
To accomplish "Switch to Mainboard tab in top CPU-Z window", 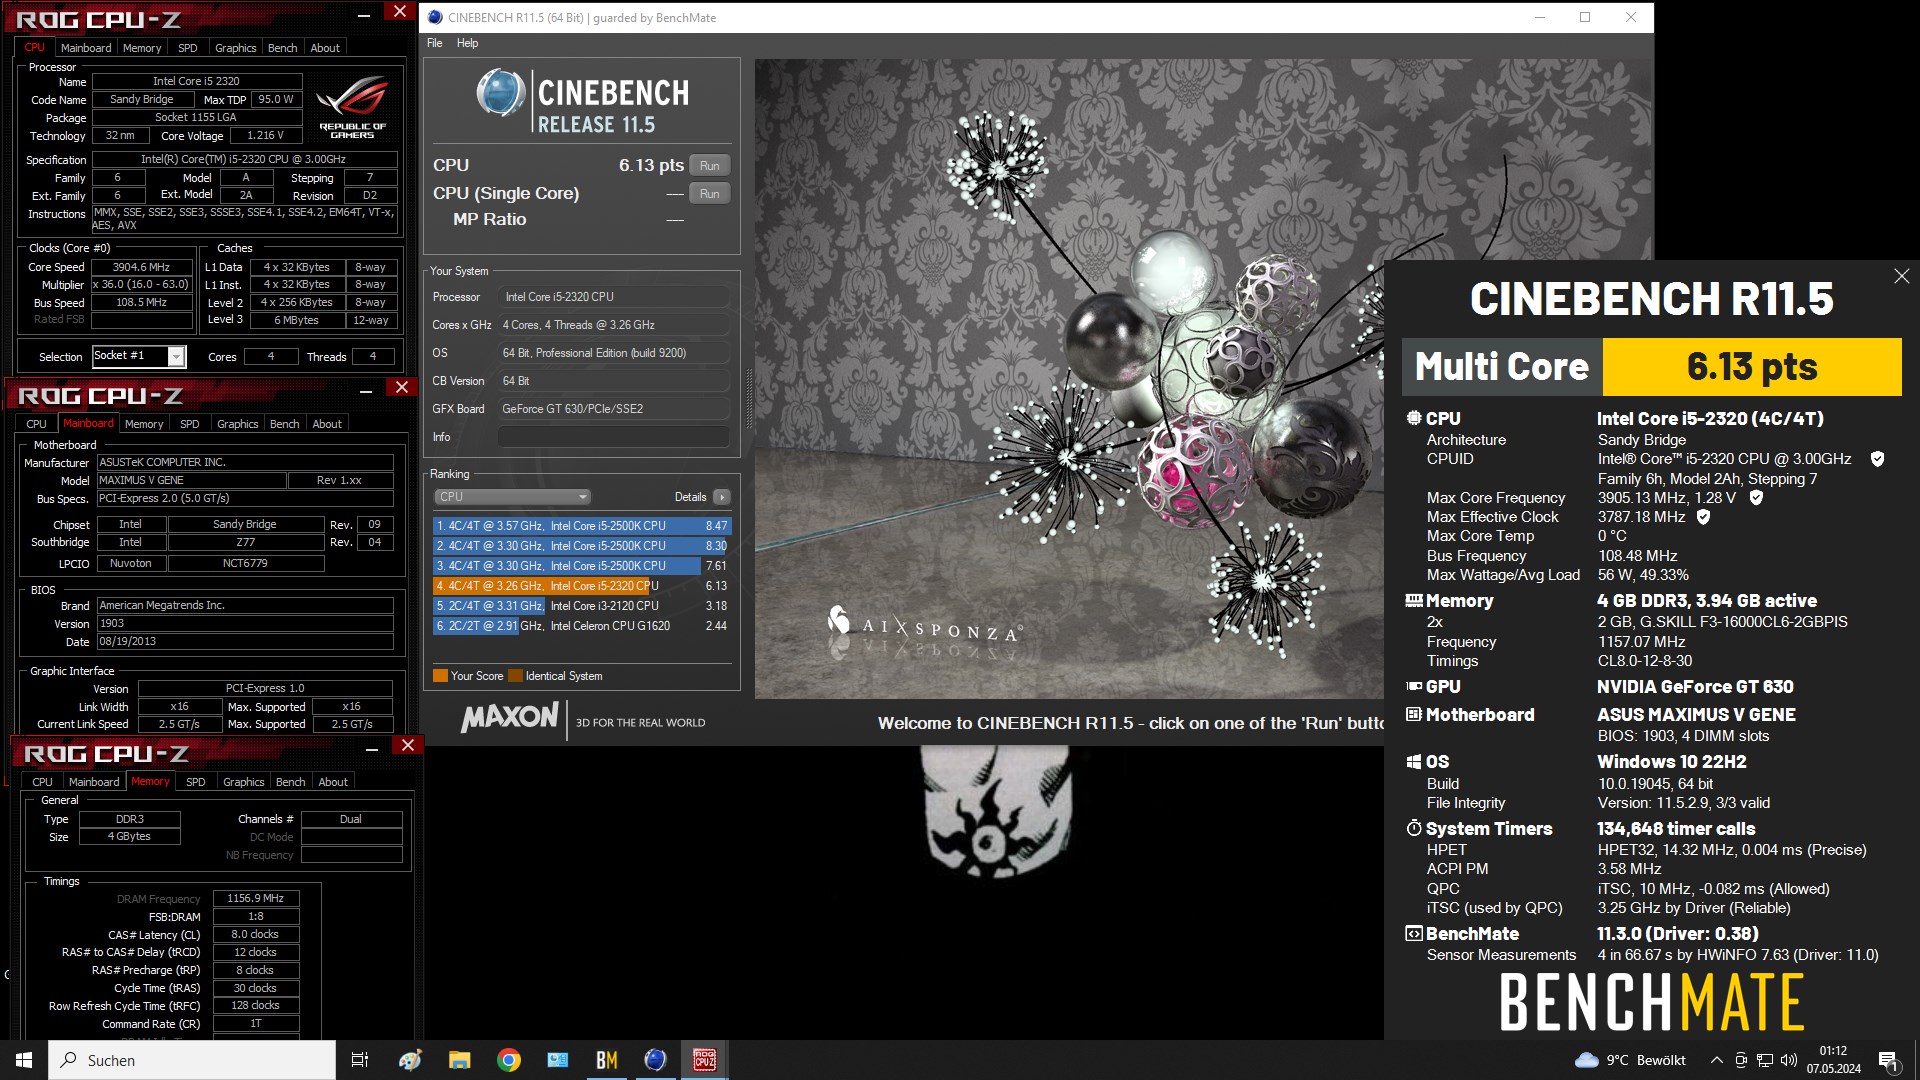I will pos(86,48).
